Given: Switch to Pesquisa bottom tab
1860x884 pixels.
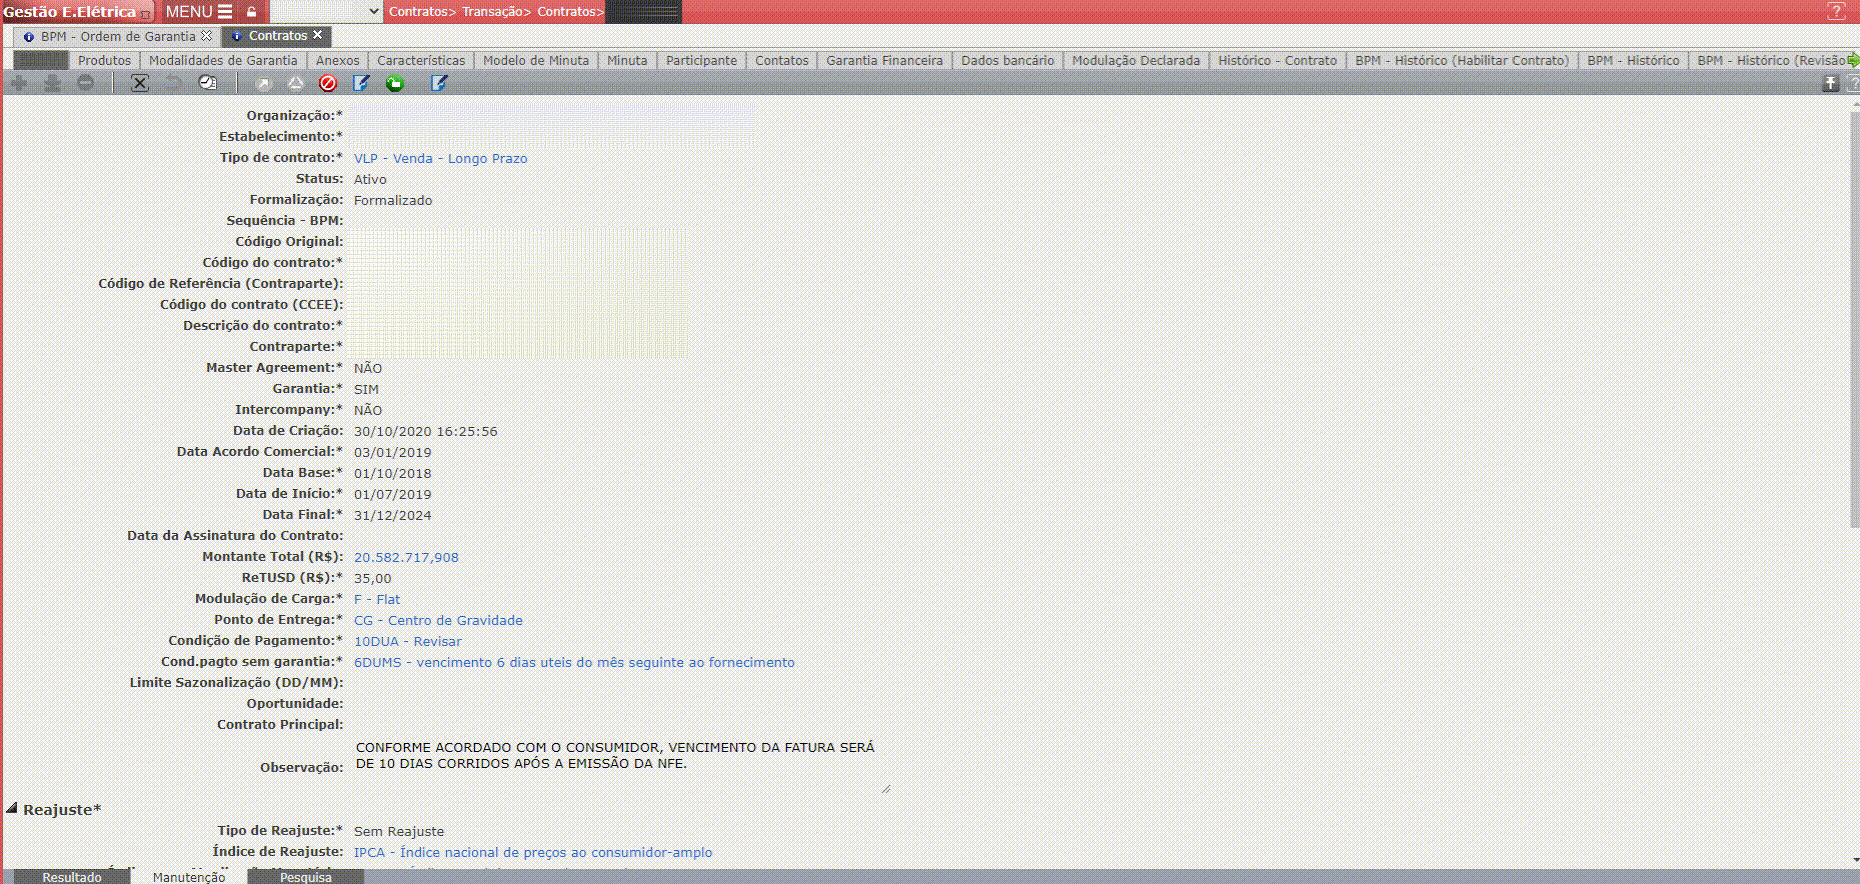Looking at the screenshot, I should (x=305, y=877).
